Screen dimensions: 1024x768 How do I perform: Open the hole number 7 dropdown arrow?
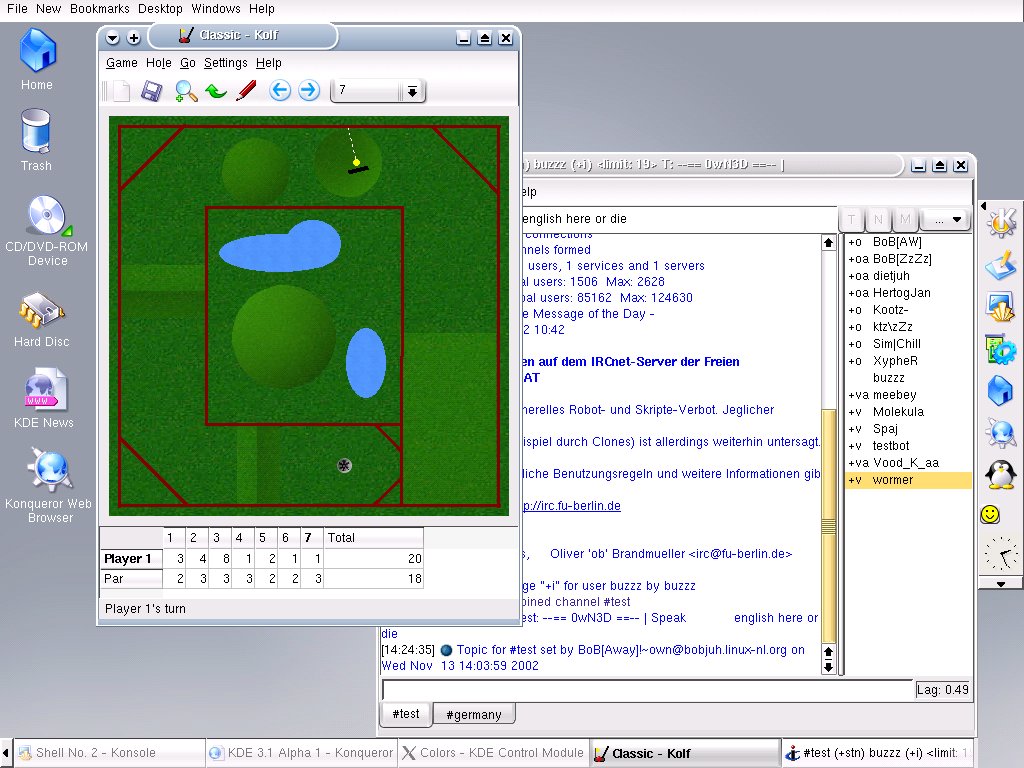412,91
